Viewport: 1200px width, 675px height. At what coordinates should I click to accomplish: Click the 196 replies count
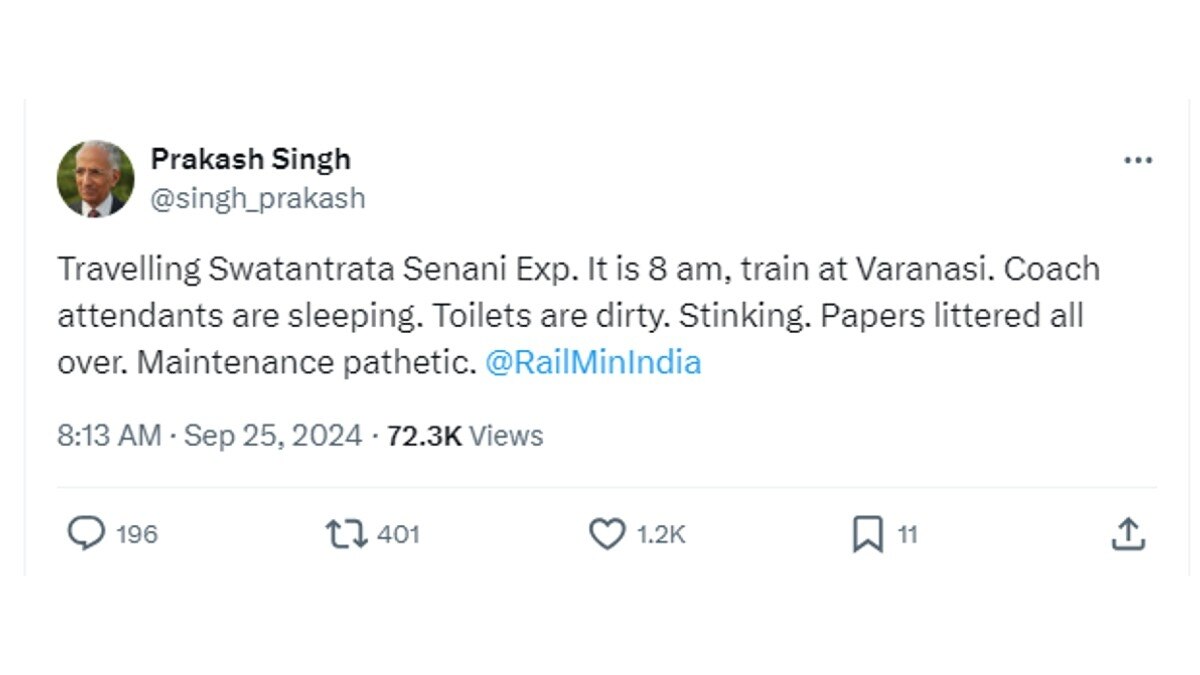137,535
